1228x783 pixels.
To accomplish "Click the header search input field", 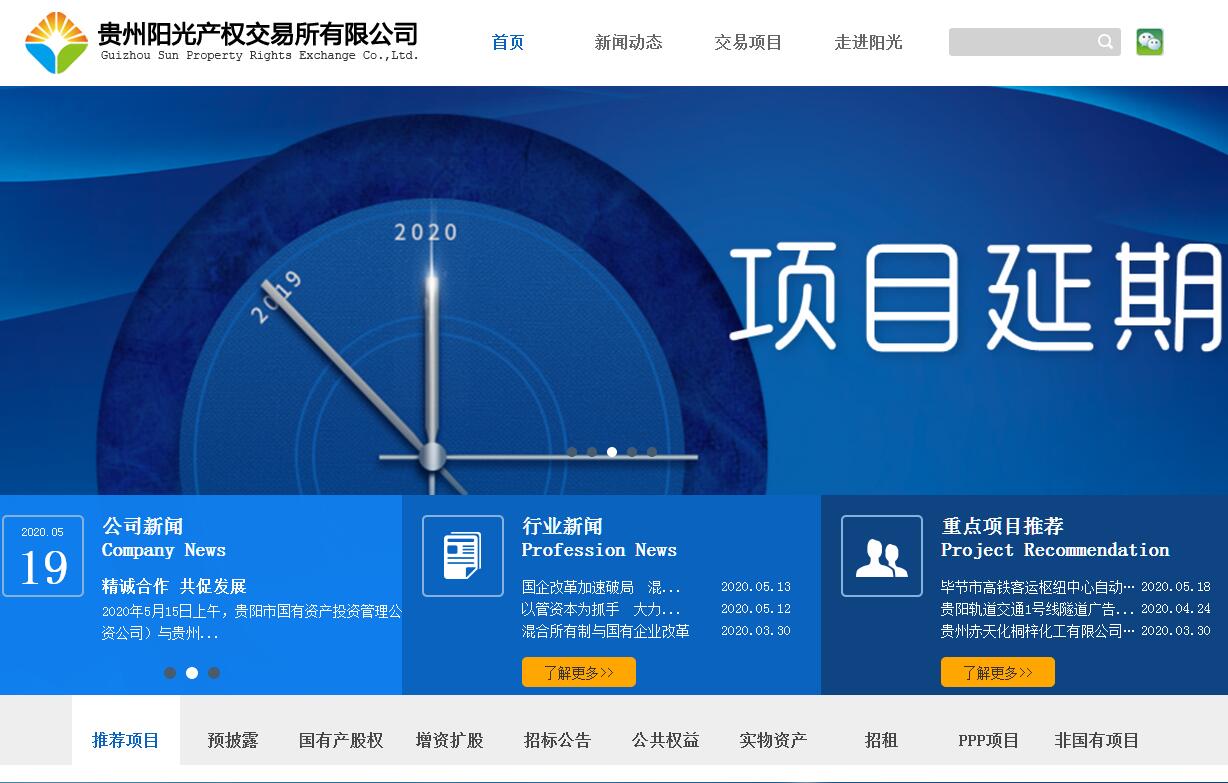I will (x=1020, y=42).
